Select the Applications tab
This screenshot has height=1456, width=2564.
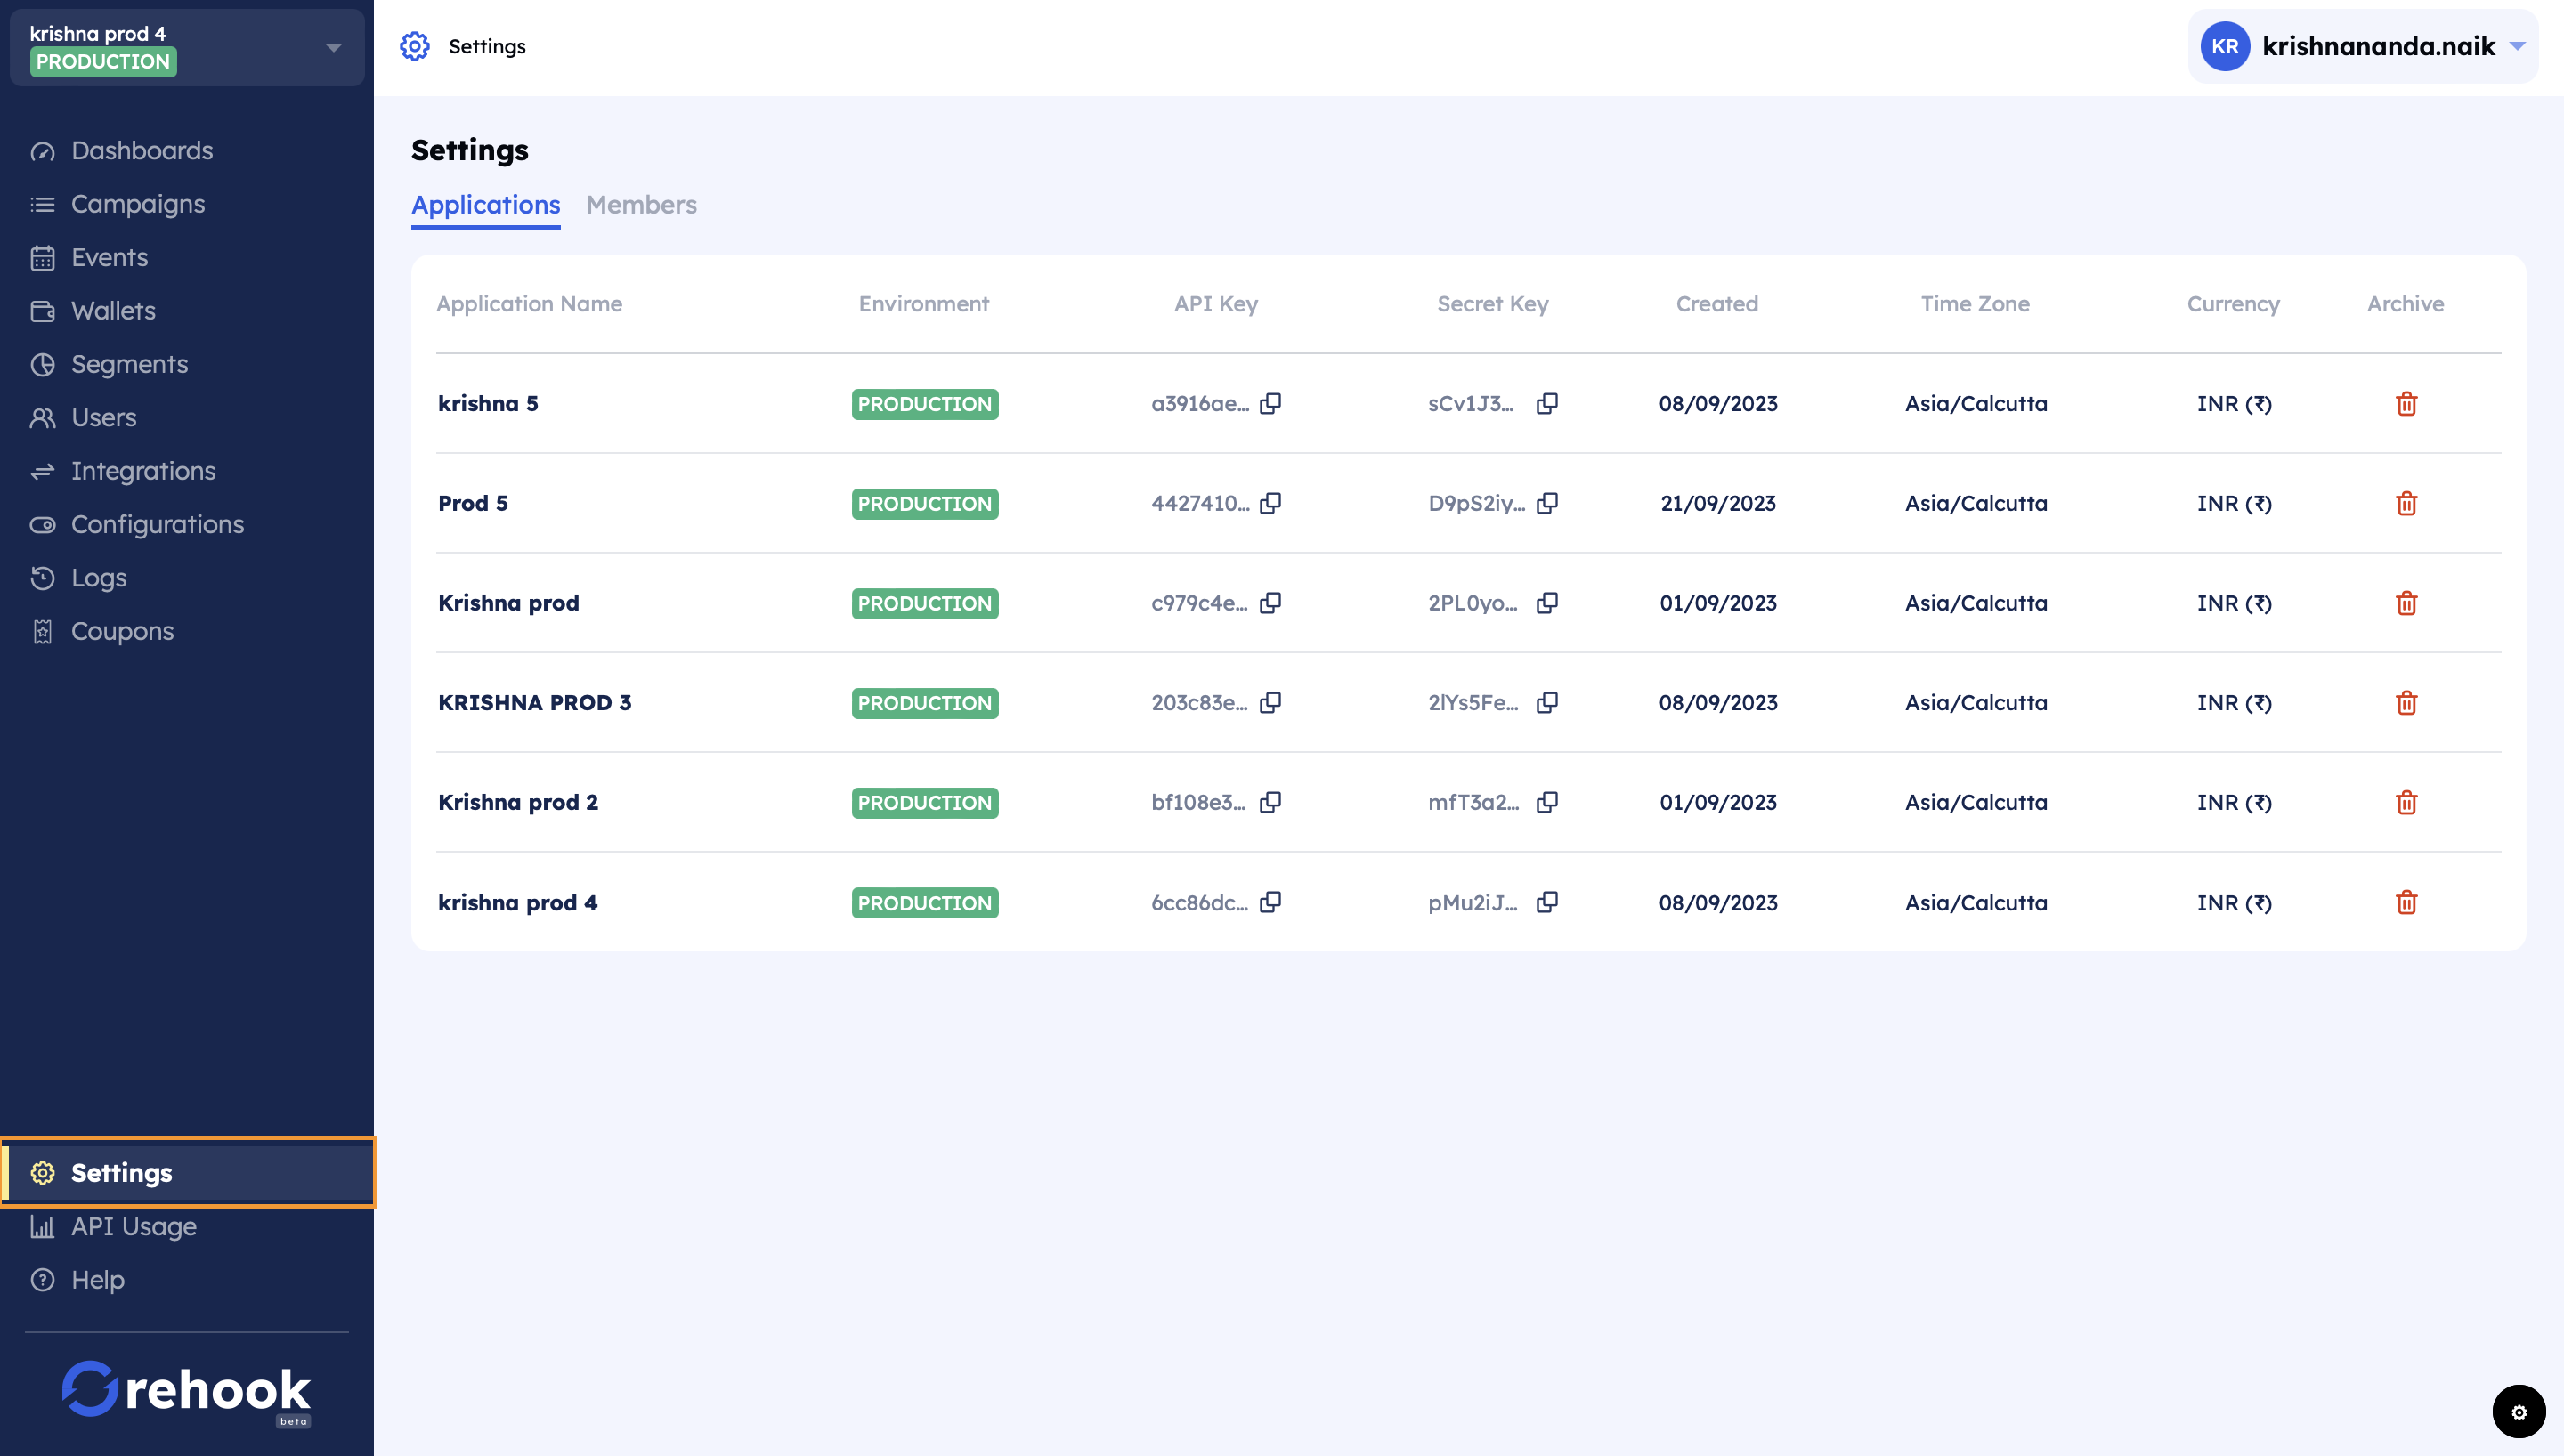tap(486, 205)
